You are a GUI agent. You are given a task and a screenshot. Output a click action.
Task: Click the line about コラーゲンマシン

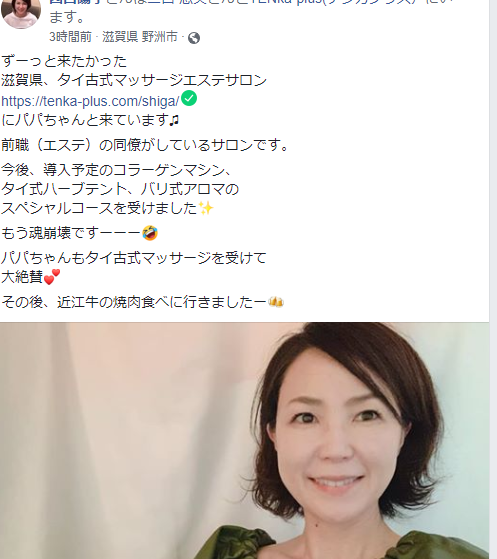click(117, 170)
